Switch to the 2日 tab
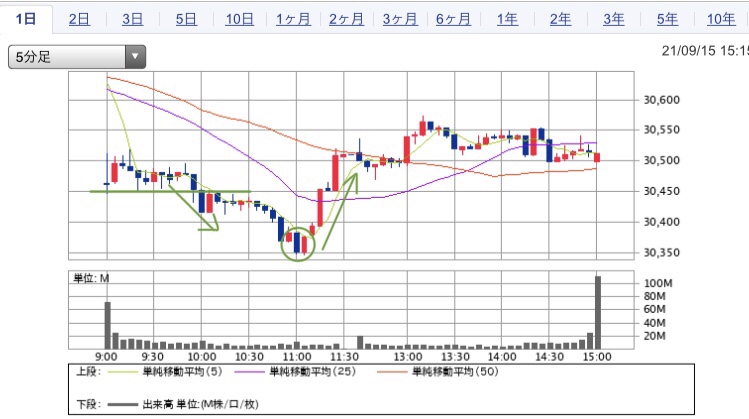Viewport: 749px width, 419px height. [x=79, y=19]
